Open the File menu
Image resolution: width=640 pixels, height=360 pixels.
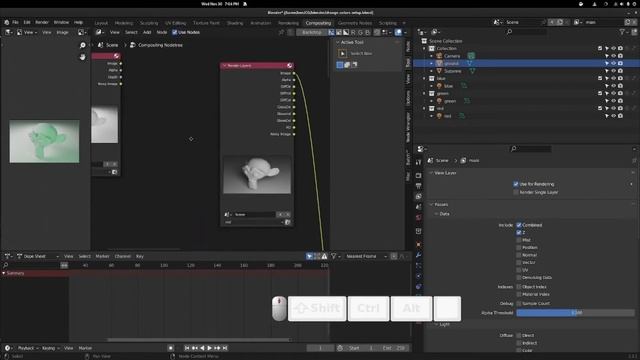coord(16,22)
